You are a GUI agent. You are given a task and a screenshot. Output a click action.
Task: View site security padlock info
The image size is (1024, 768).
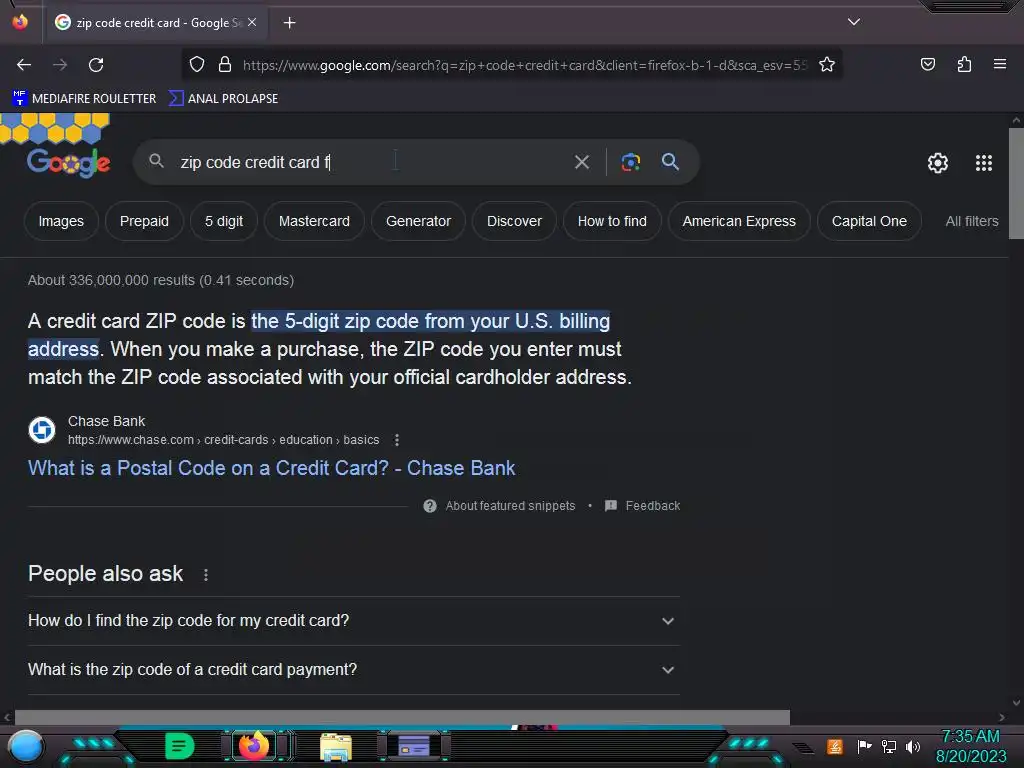click(225, 65)
